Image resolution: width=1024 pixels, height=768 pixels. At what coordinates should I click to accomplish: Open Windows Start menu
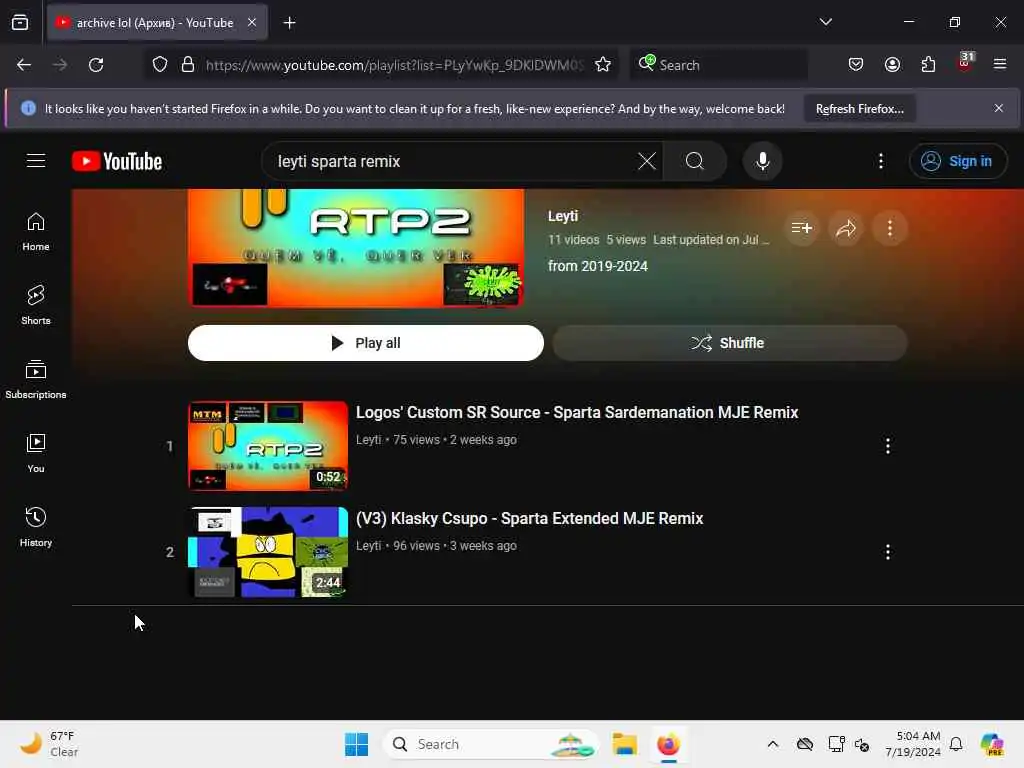357,744
